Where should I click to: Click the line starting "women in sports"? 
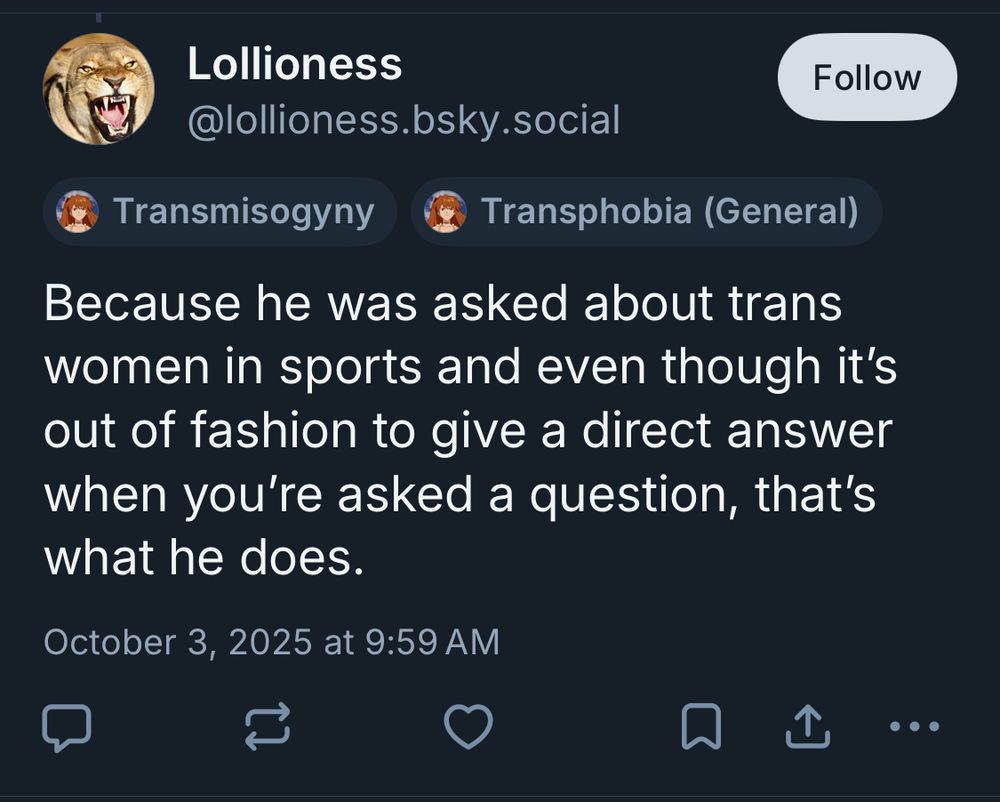click(x=470, y=368)
